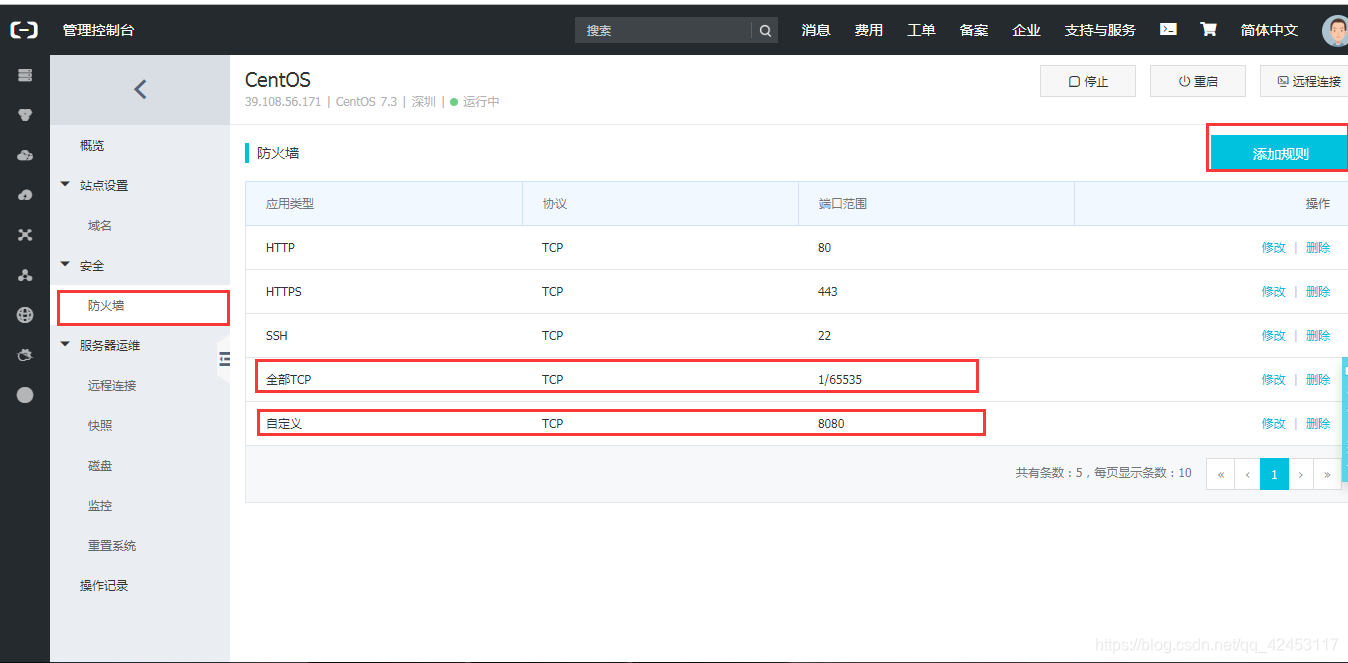Screen dimensions: 1348x663
Task: Click the 添加规则 button
Action: 1280,153
